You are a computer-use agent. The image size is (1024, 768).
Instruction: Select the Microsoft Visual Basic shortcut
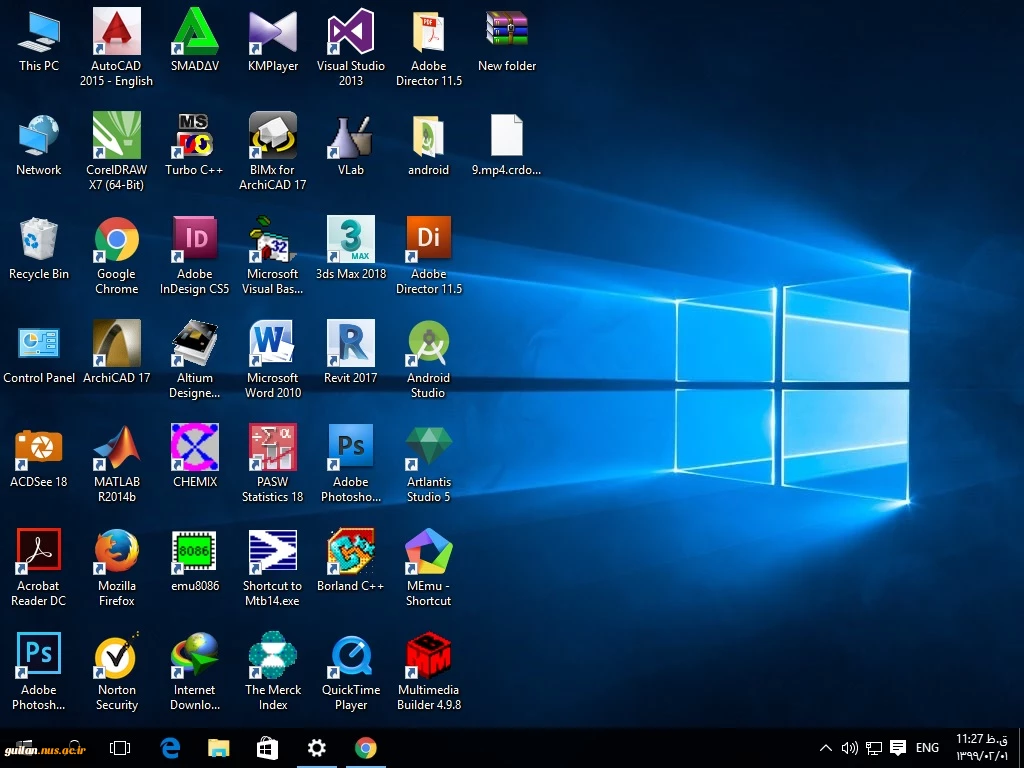[x=273, y=255]
